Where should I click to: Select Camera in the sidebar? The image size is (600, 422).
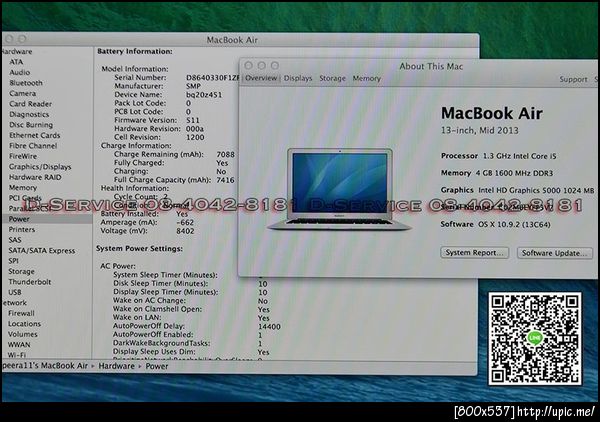coord(23,93)
